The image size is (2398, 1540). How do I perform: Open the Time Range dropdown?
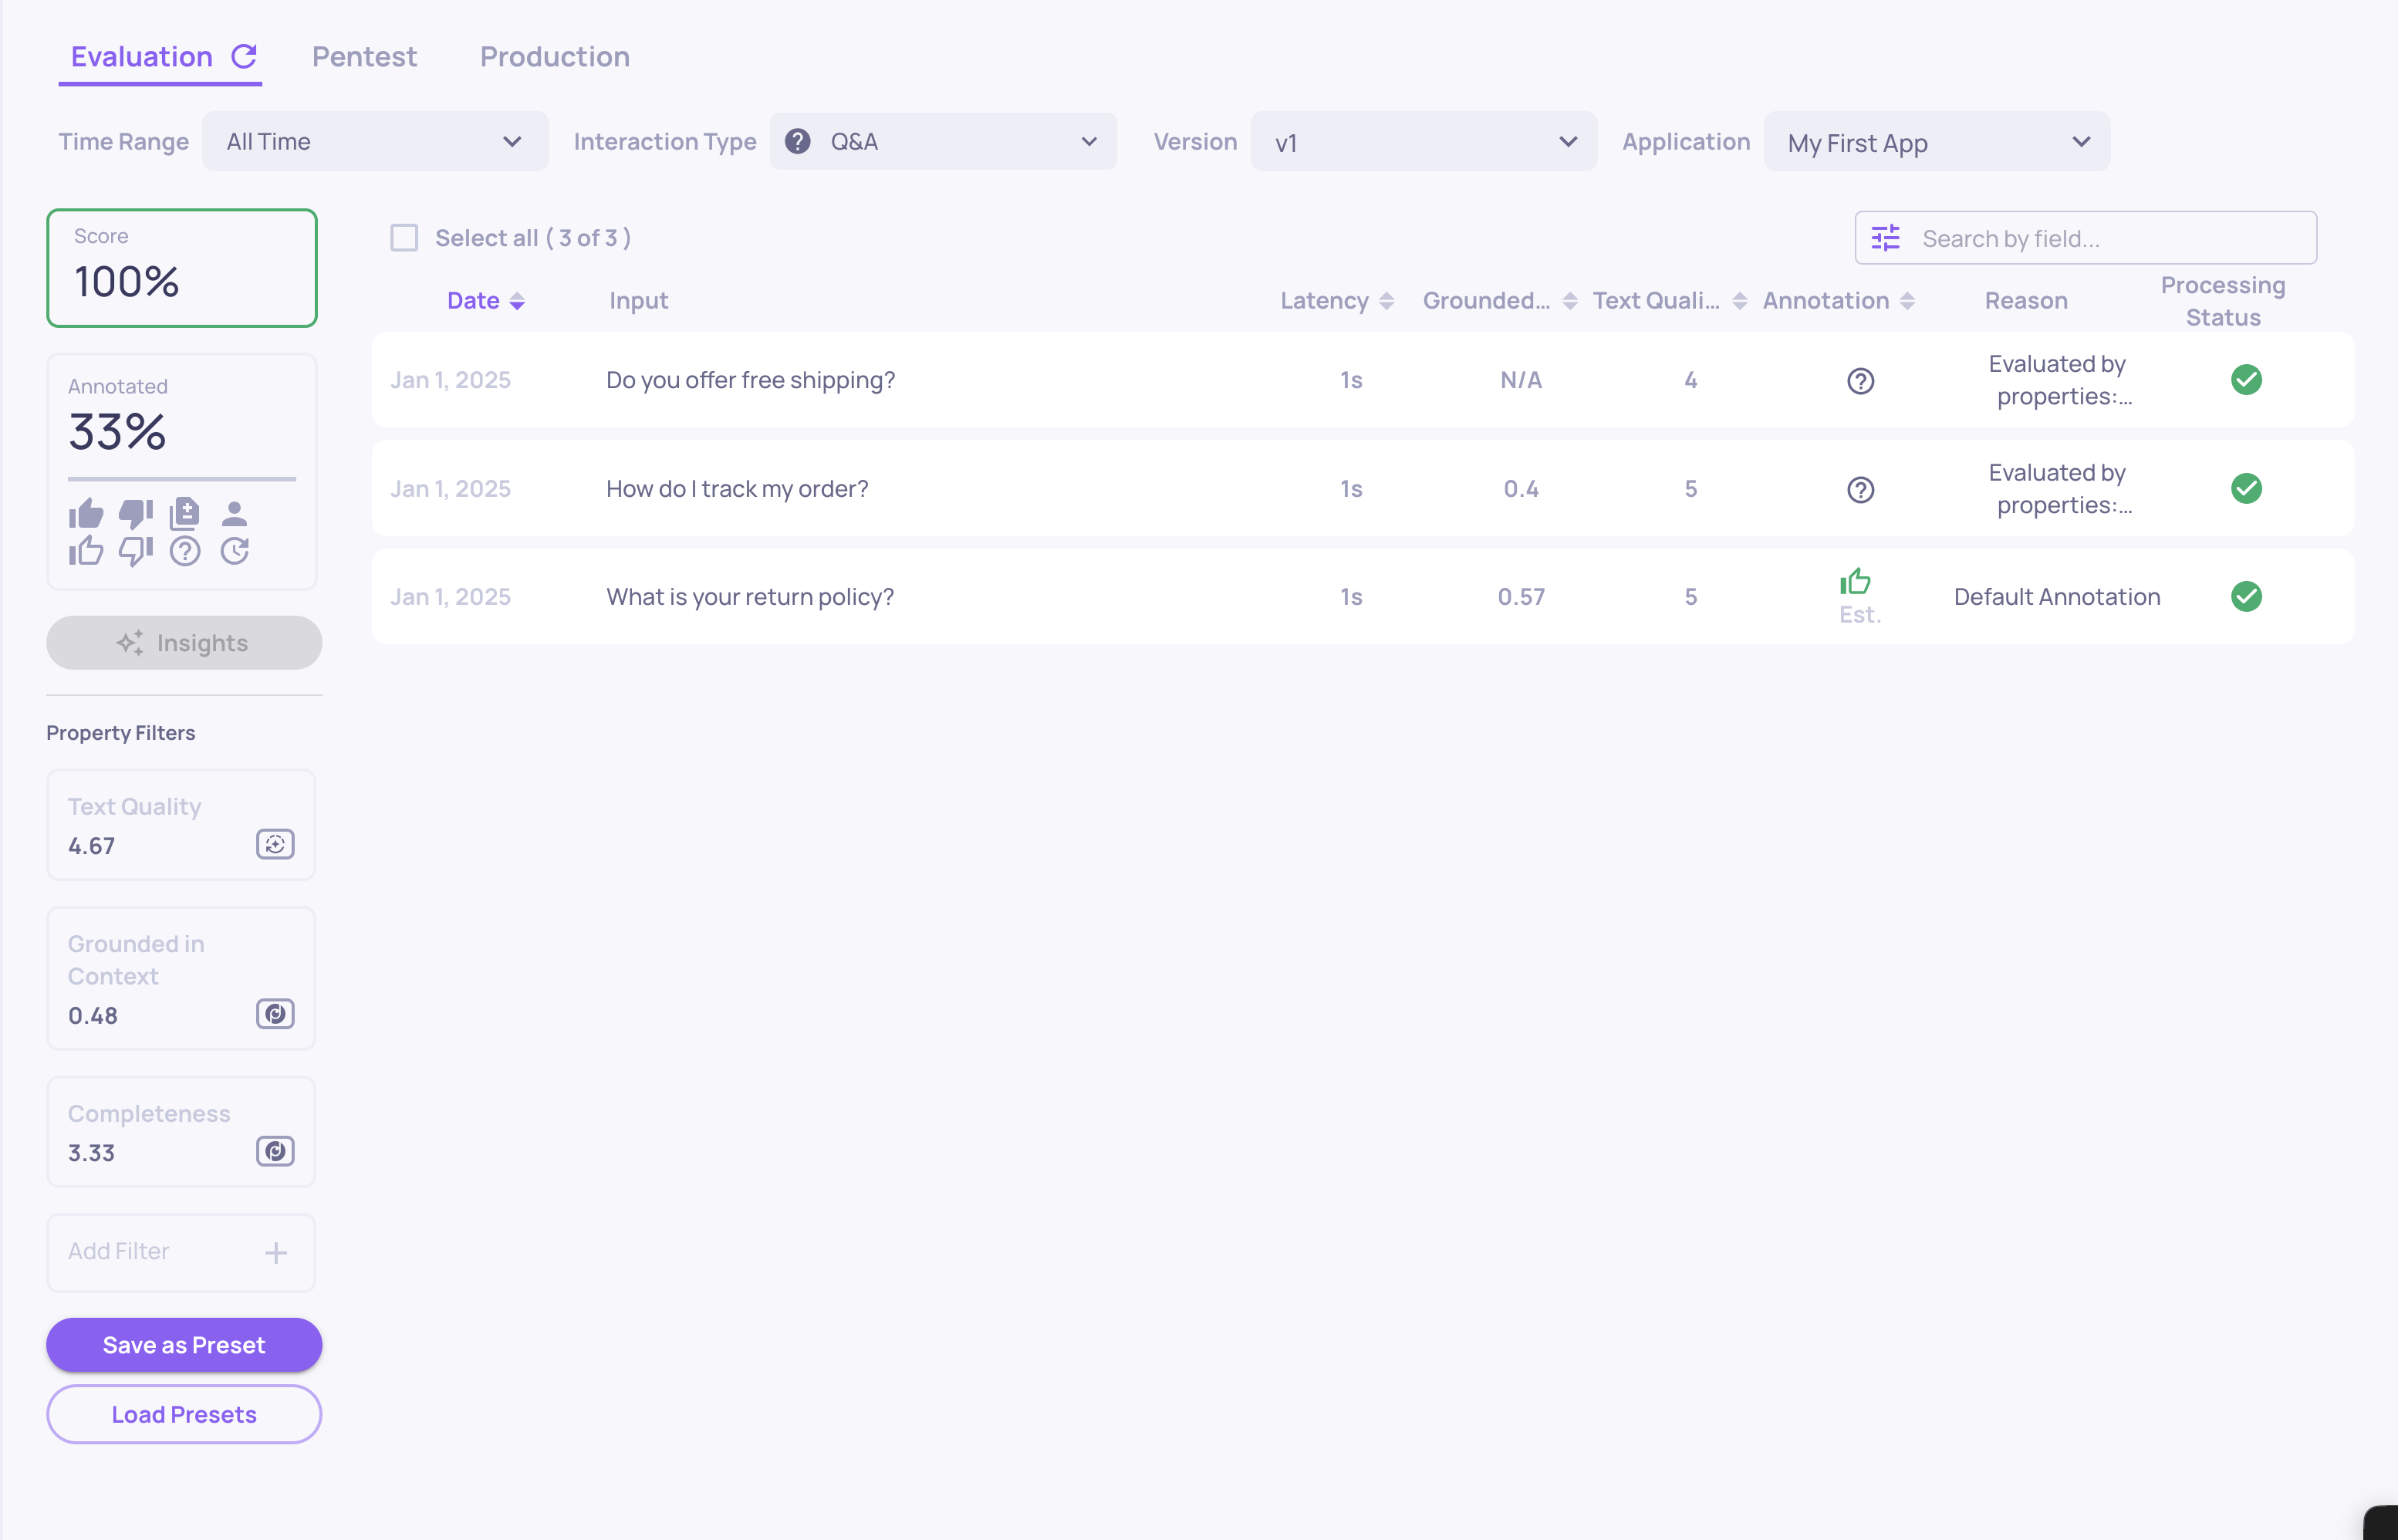click(375, 142)
